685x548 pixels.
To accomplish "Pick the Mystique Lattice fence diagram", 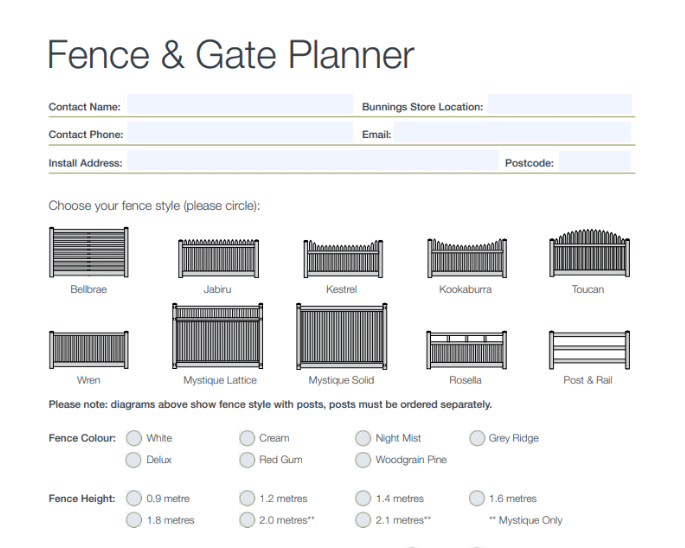I will [x=220, y=338].
